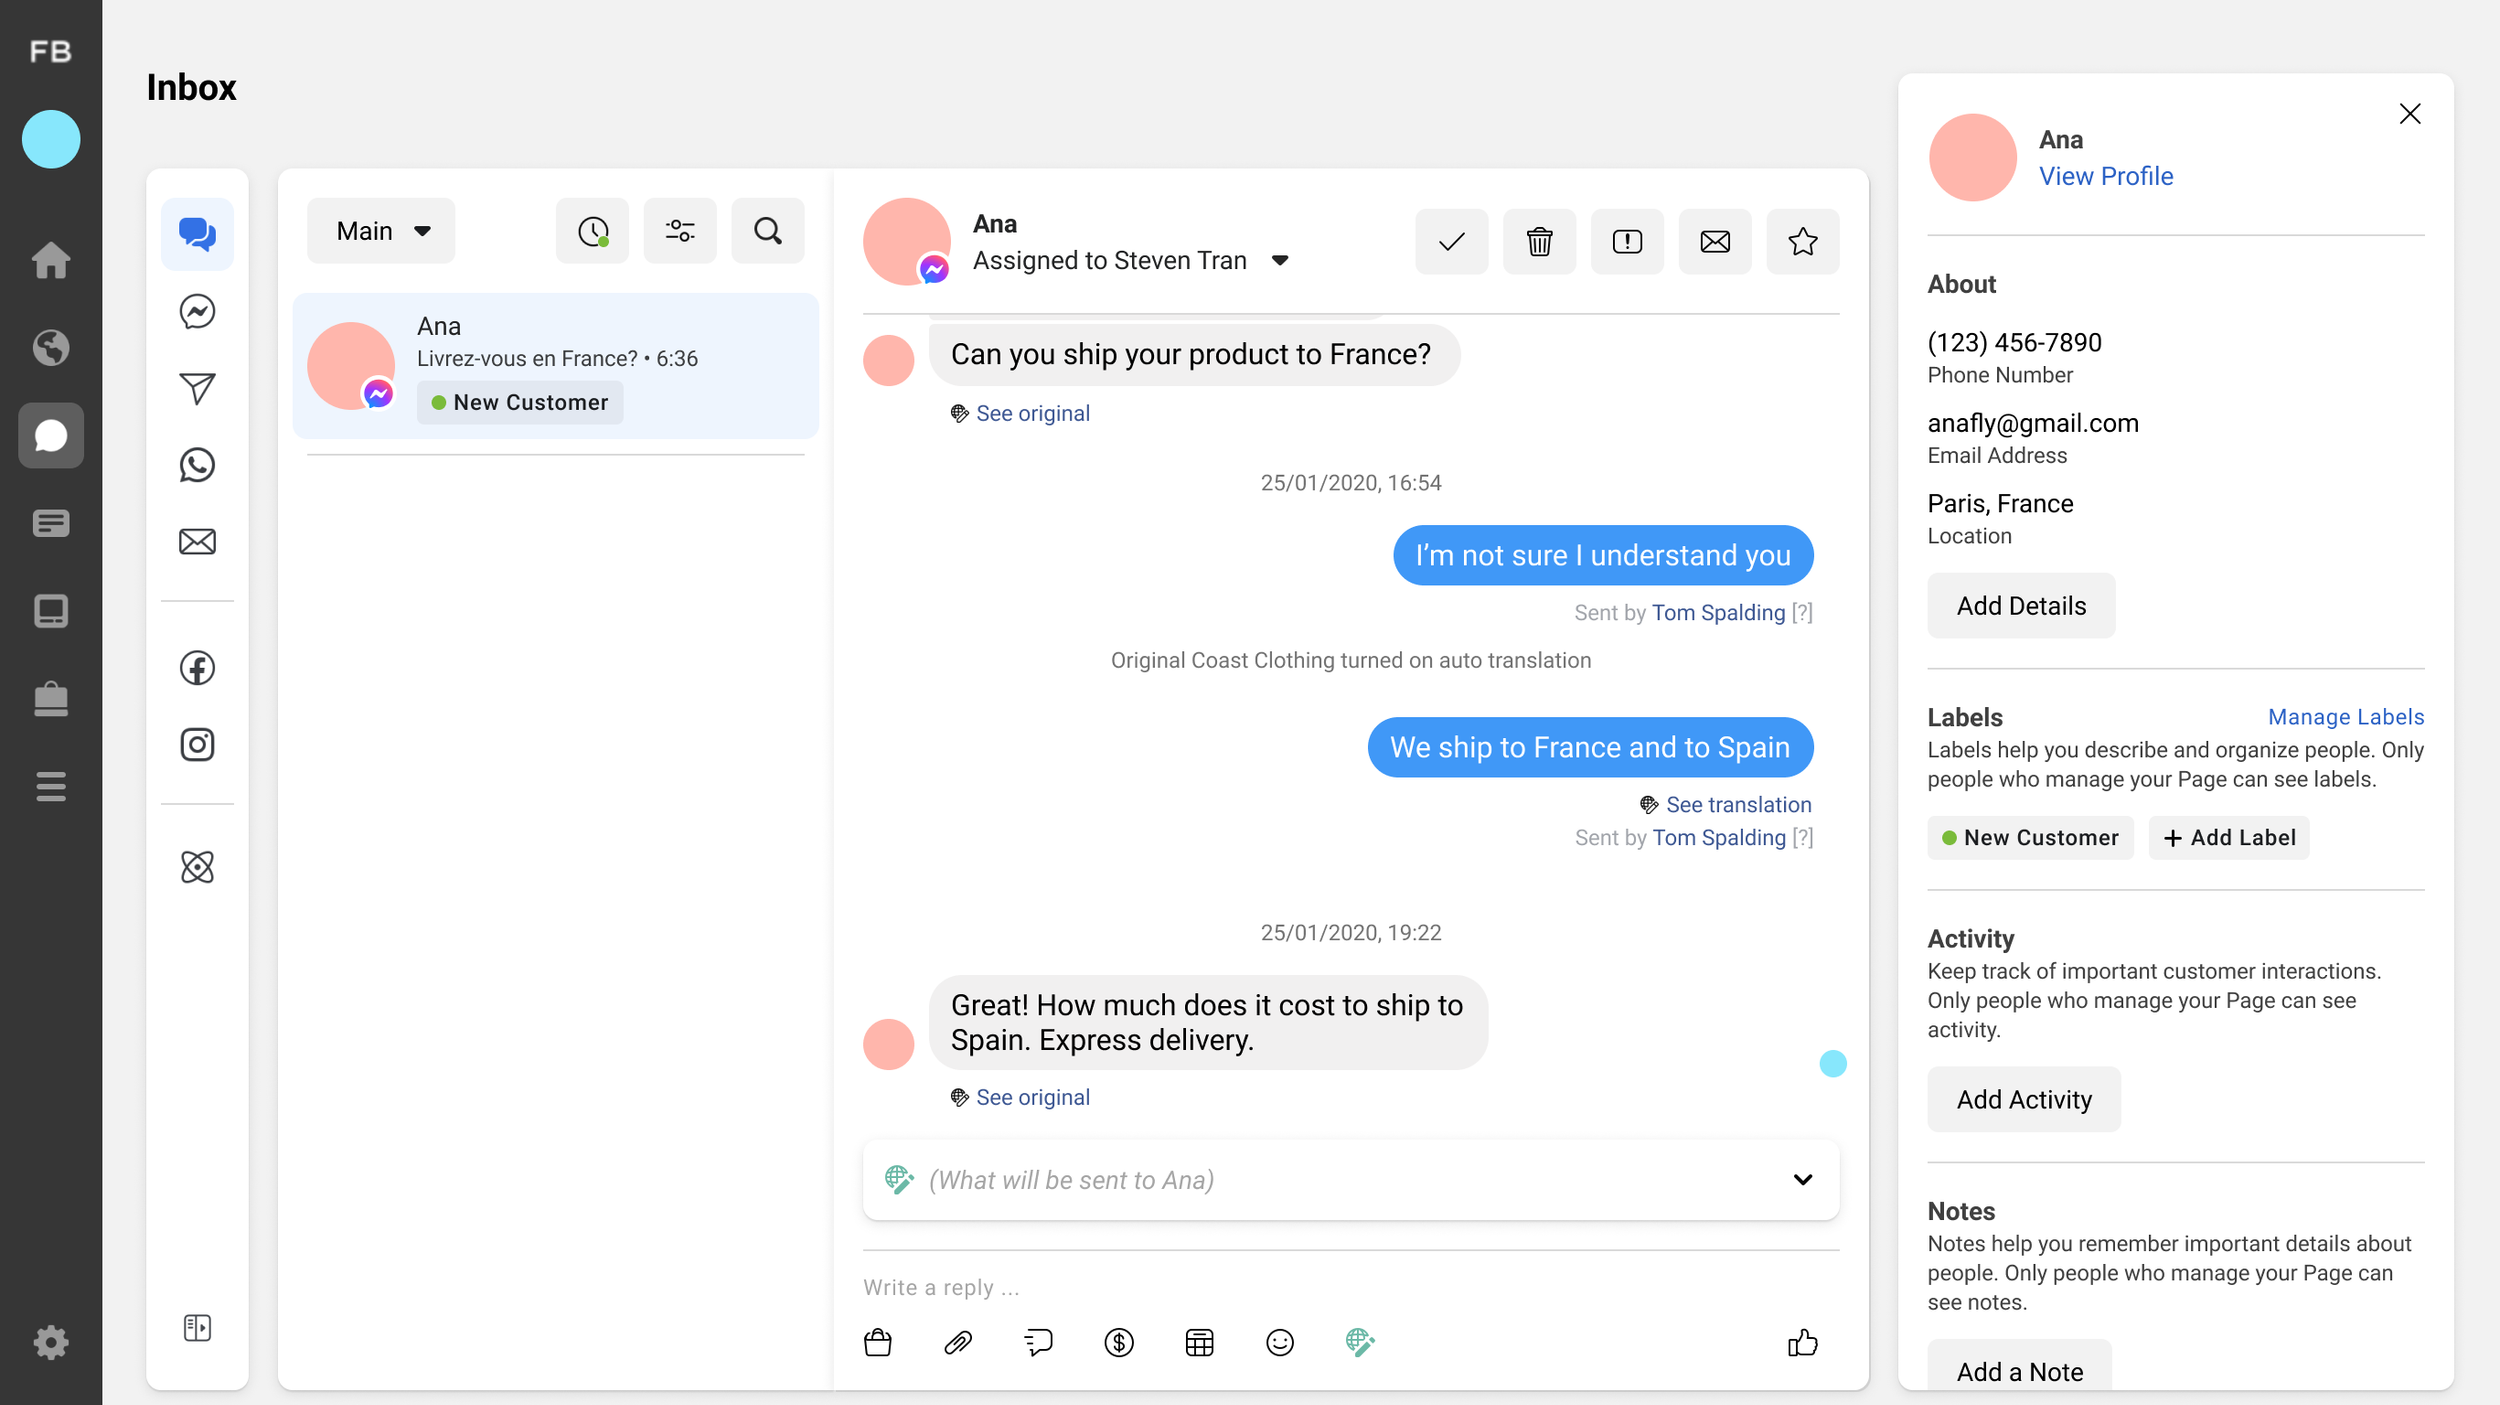Open the Manage Labels link
2500x1405 pixels.
[2345, 717]
